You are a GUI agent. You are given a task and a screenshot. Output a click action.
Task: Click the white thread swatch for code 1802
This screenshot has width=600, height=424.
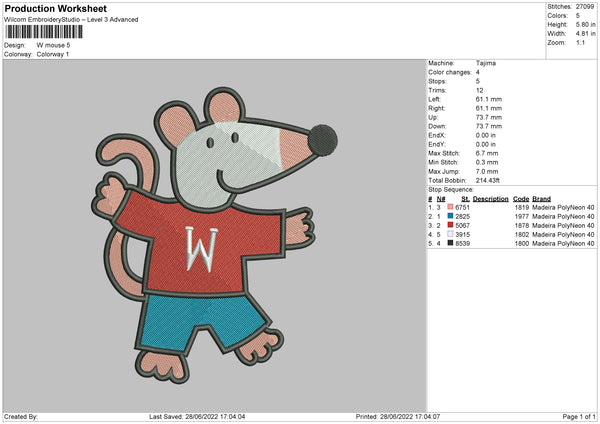[x=450, y=234]
